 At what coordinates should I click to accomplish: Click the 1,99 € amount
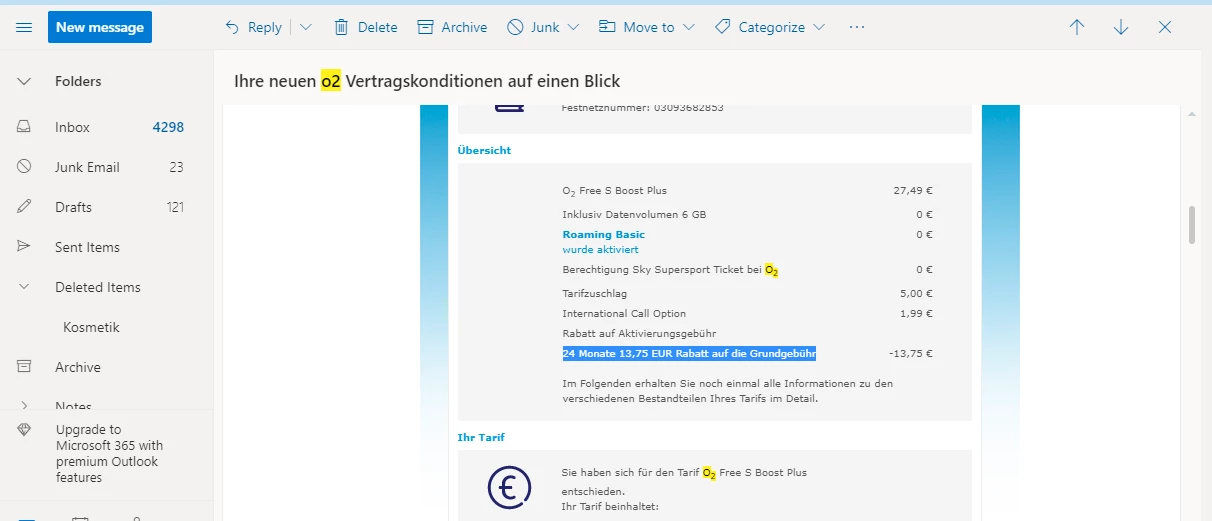(916, 313)
